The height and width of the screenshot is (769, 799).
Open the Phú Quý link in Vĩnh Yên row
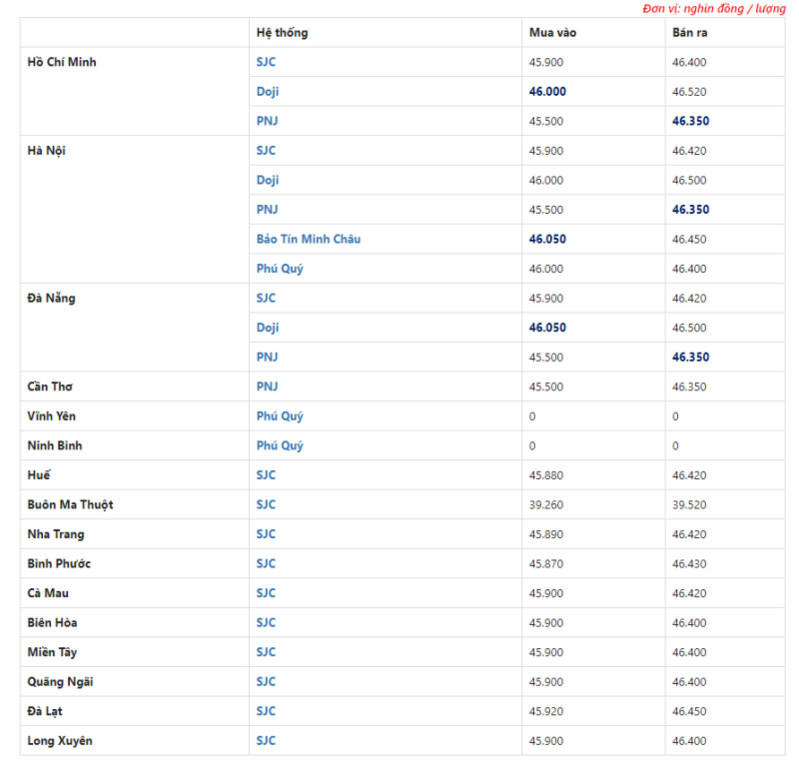(x=280, y=416)
